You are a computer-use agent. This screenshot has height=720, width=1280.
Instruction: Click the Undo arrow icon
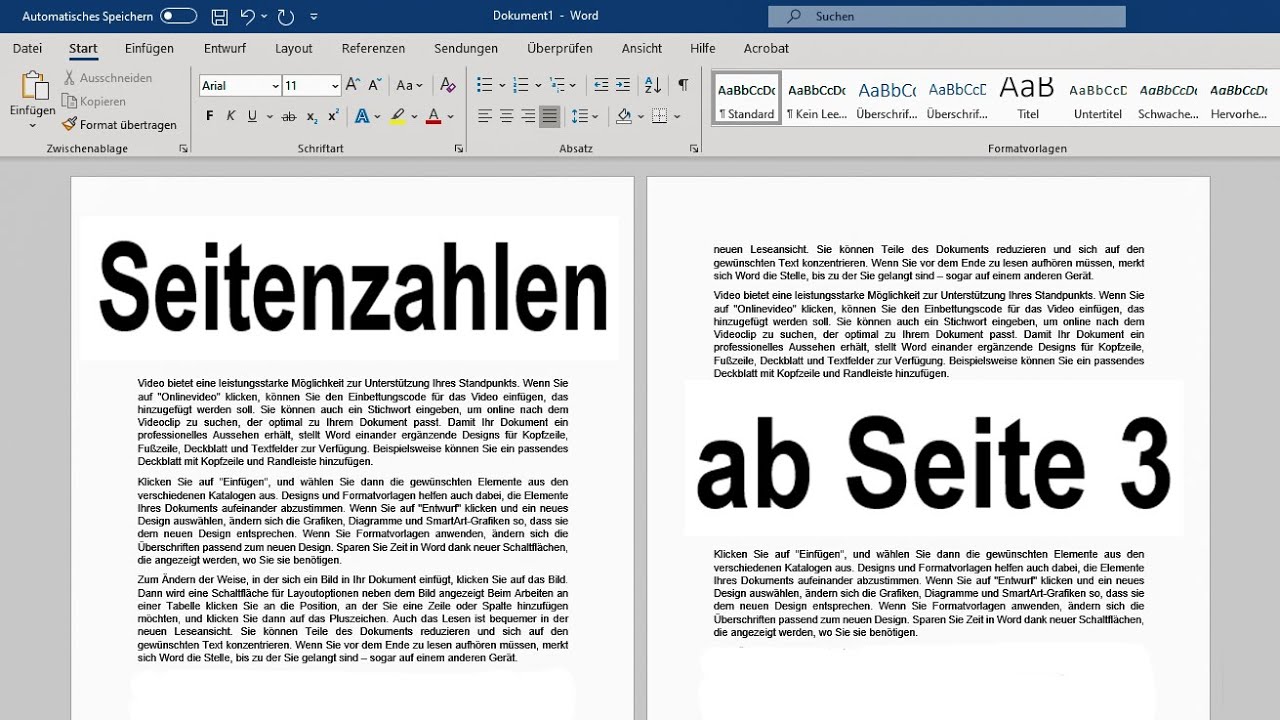(248, 16)
